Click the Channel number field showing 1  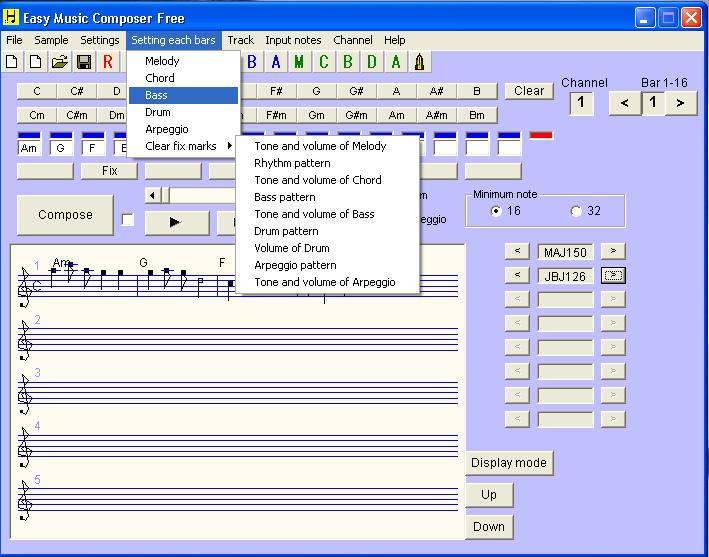click(x=581, y=103)
